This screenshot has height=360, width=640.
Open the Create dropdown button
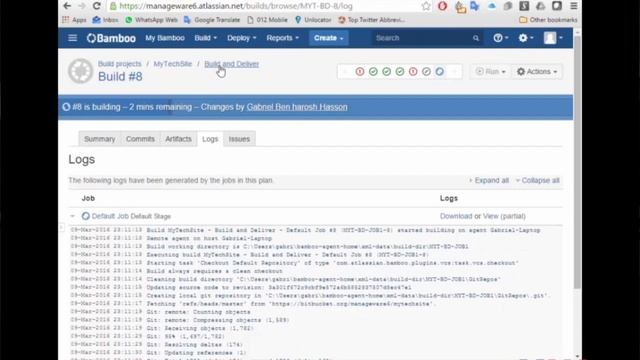click(x=329, y=38)
